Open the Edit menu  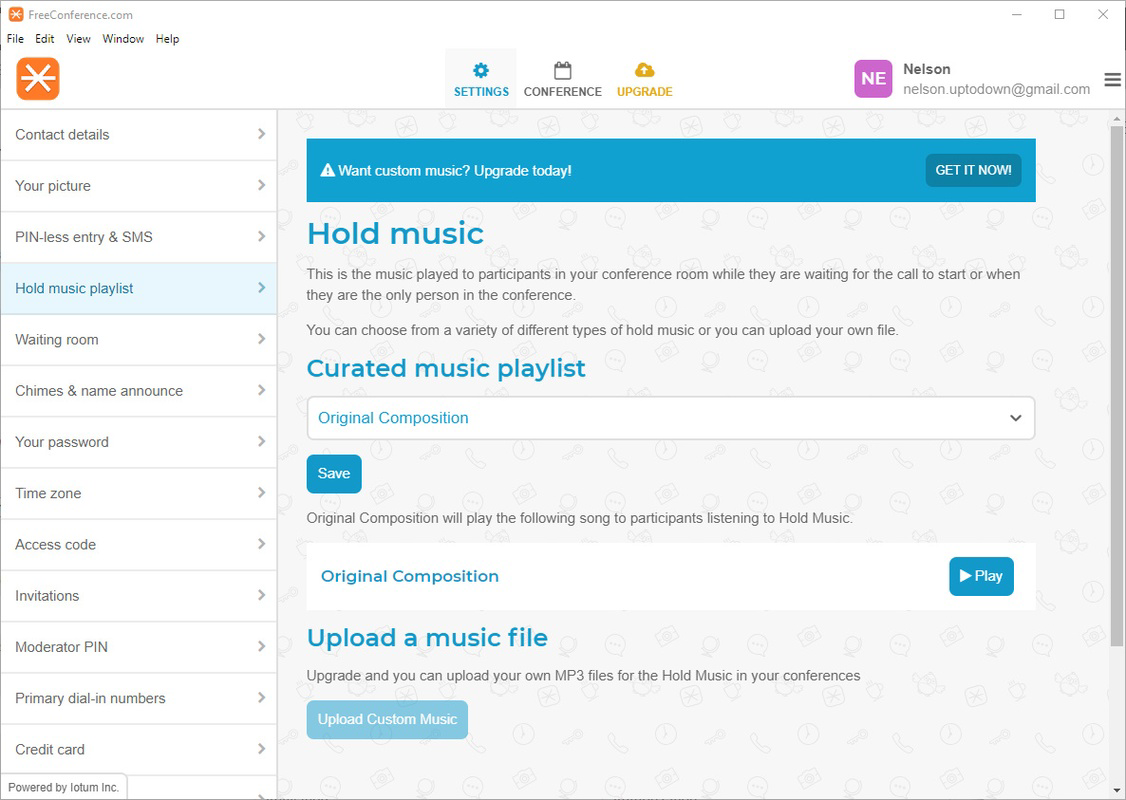pyautogui.click(x=45, y=39)
